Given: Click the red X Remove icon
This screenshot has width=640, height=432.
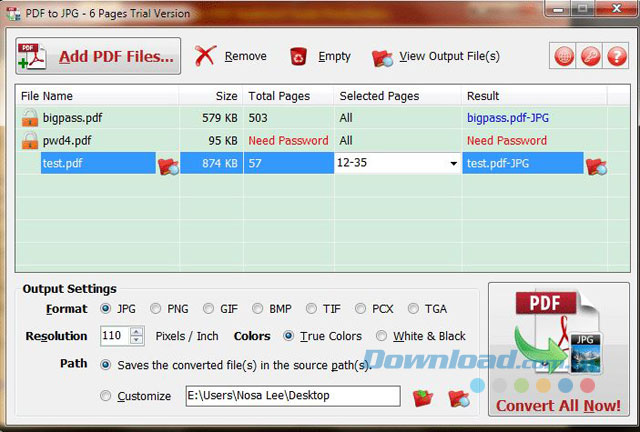Looking at the screenshot, I should click(x=205, y=56).
